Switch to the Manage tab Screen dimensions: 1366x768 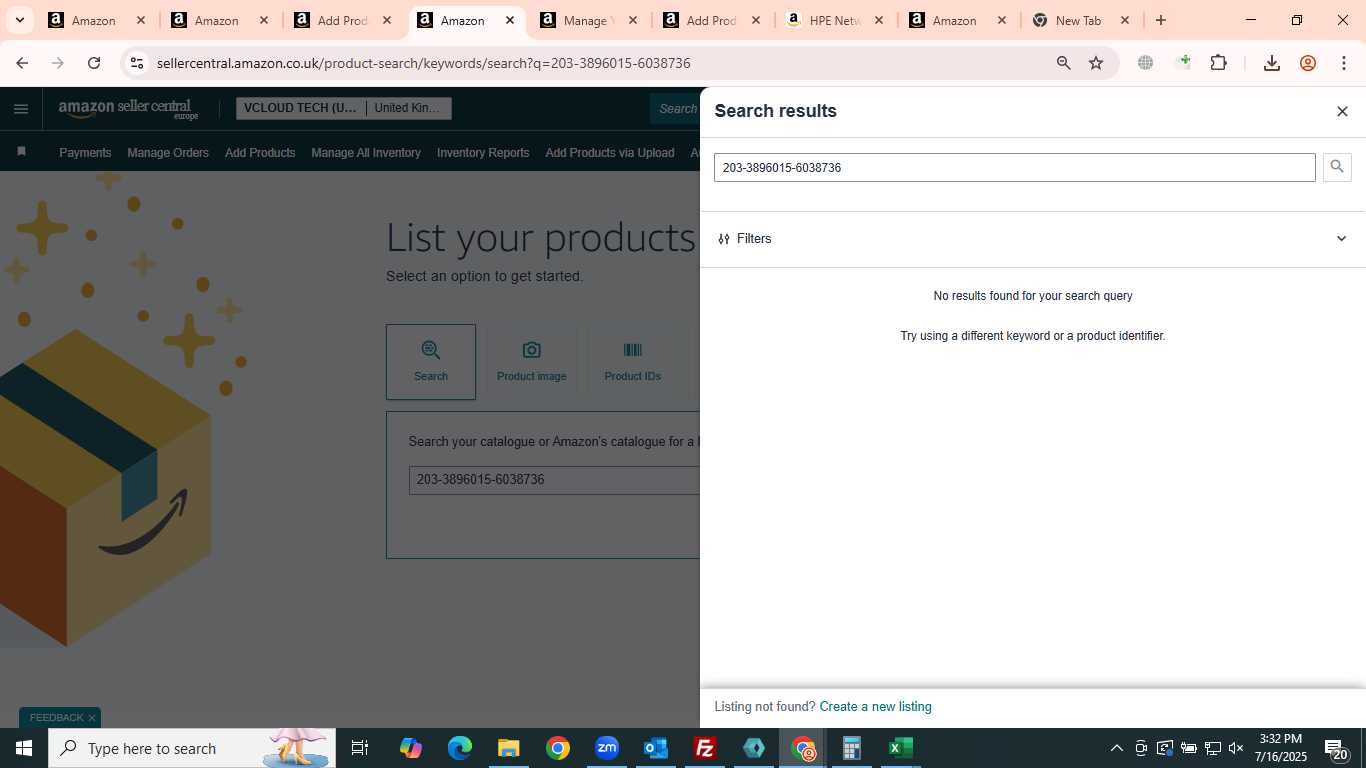tap(587, 20)
